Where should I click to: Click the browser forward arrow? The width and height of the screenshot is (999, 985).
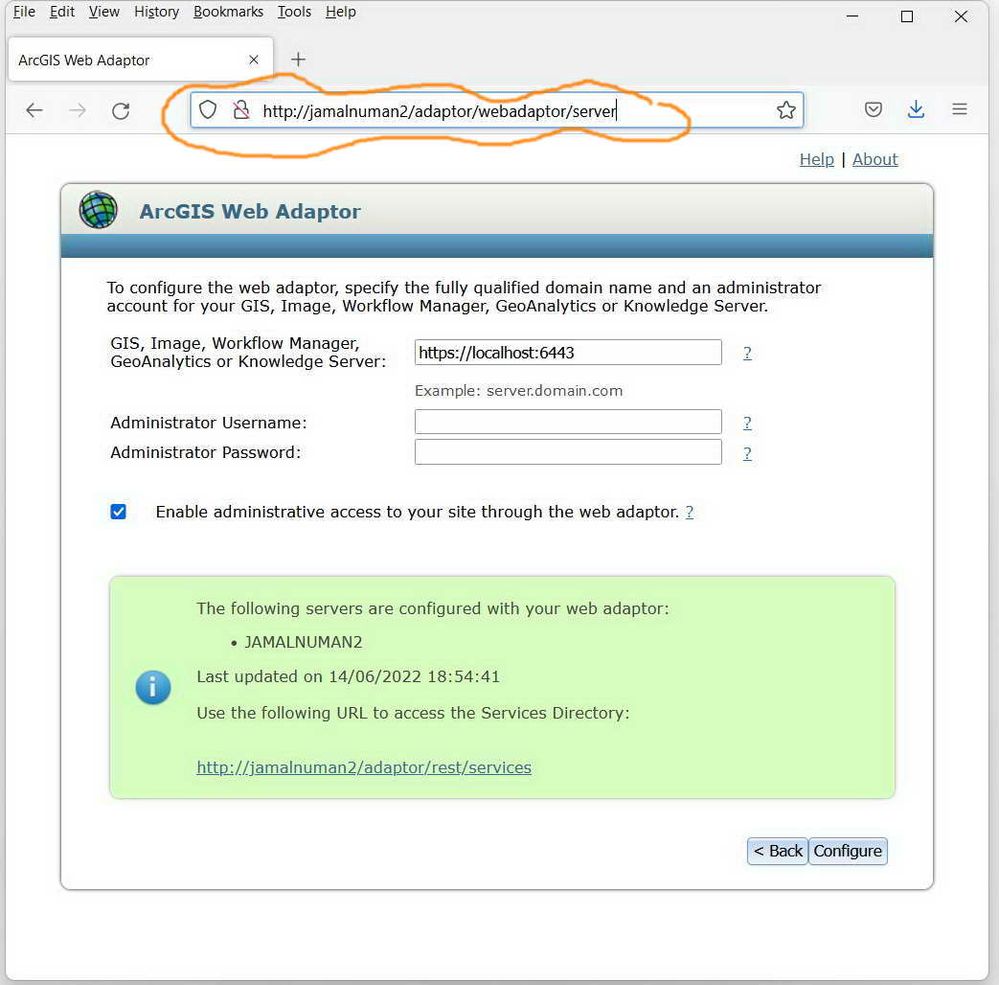click(x=78, y=110)
